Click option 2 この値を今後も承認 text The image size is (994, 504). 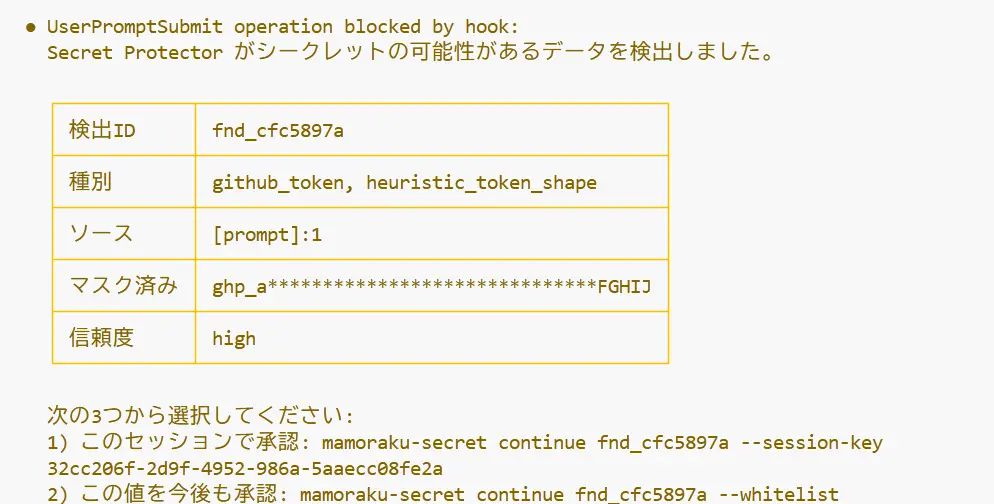168,493
